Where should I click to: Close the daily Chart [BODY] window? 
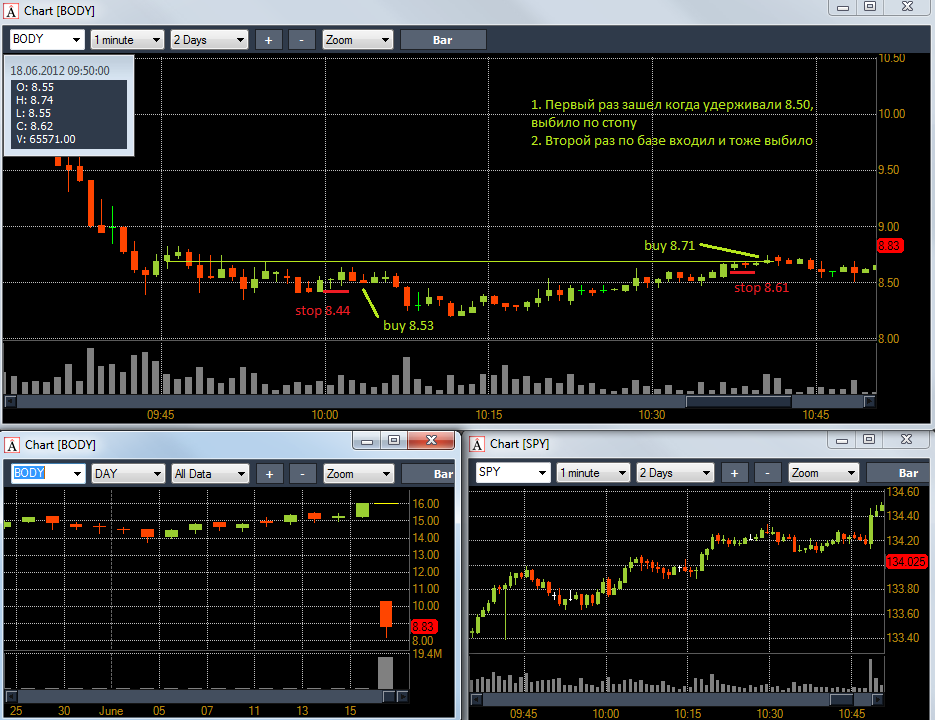(x=431, y=441)
